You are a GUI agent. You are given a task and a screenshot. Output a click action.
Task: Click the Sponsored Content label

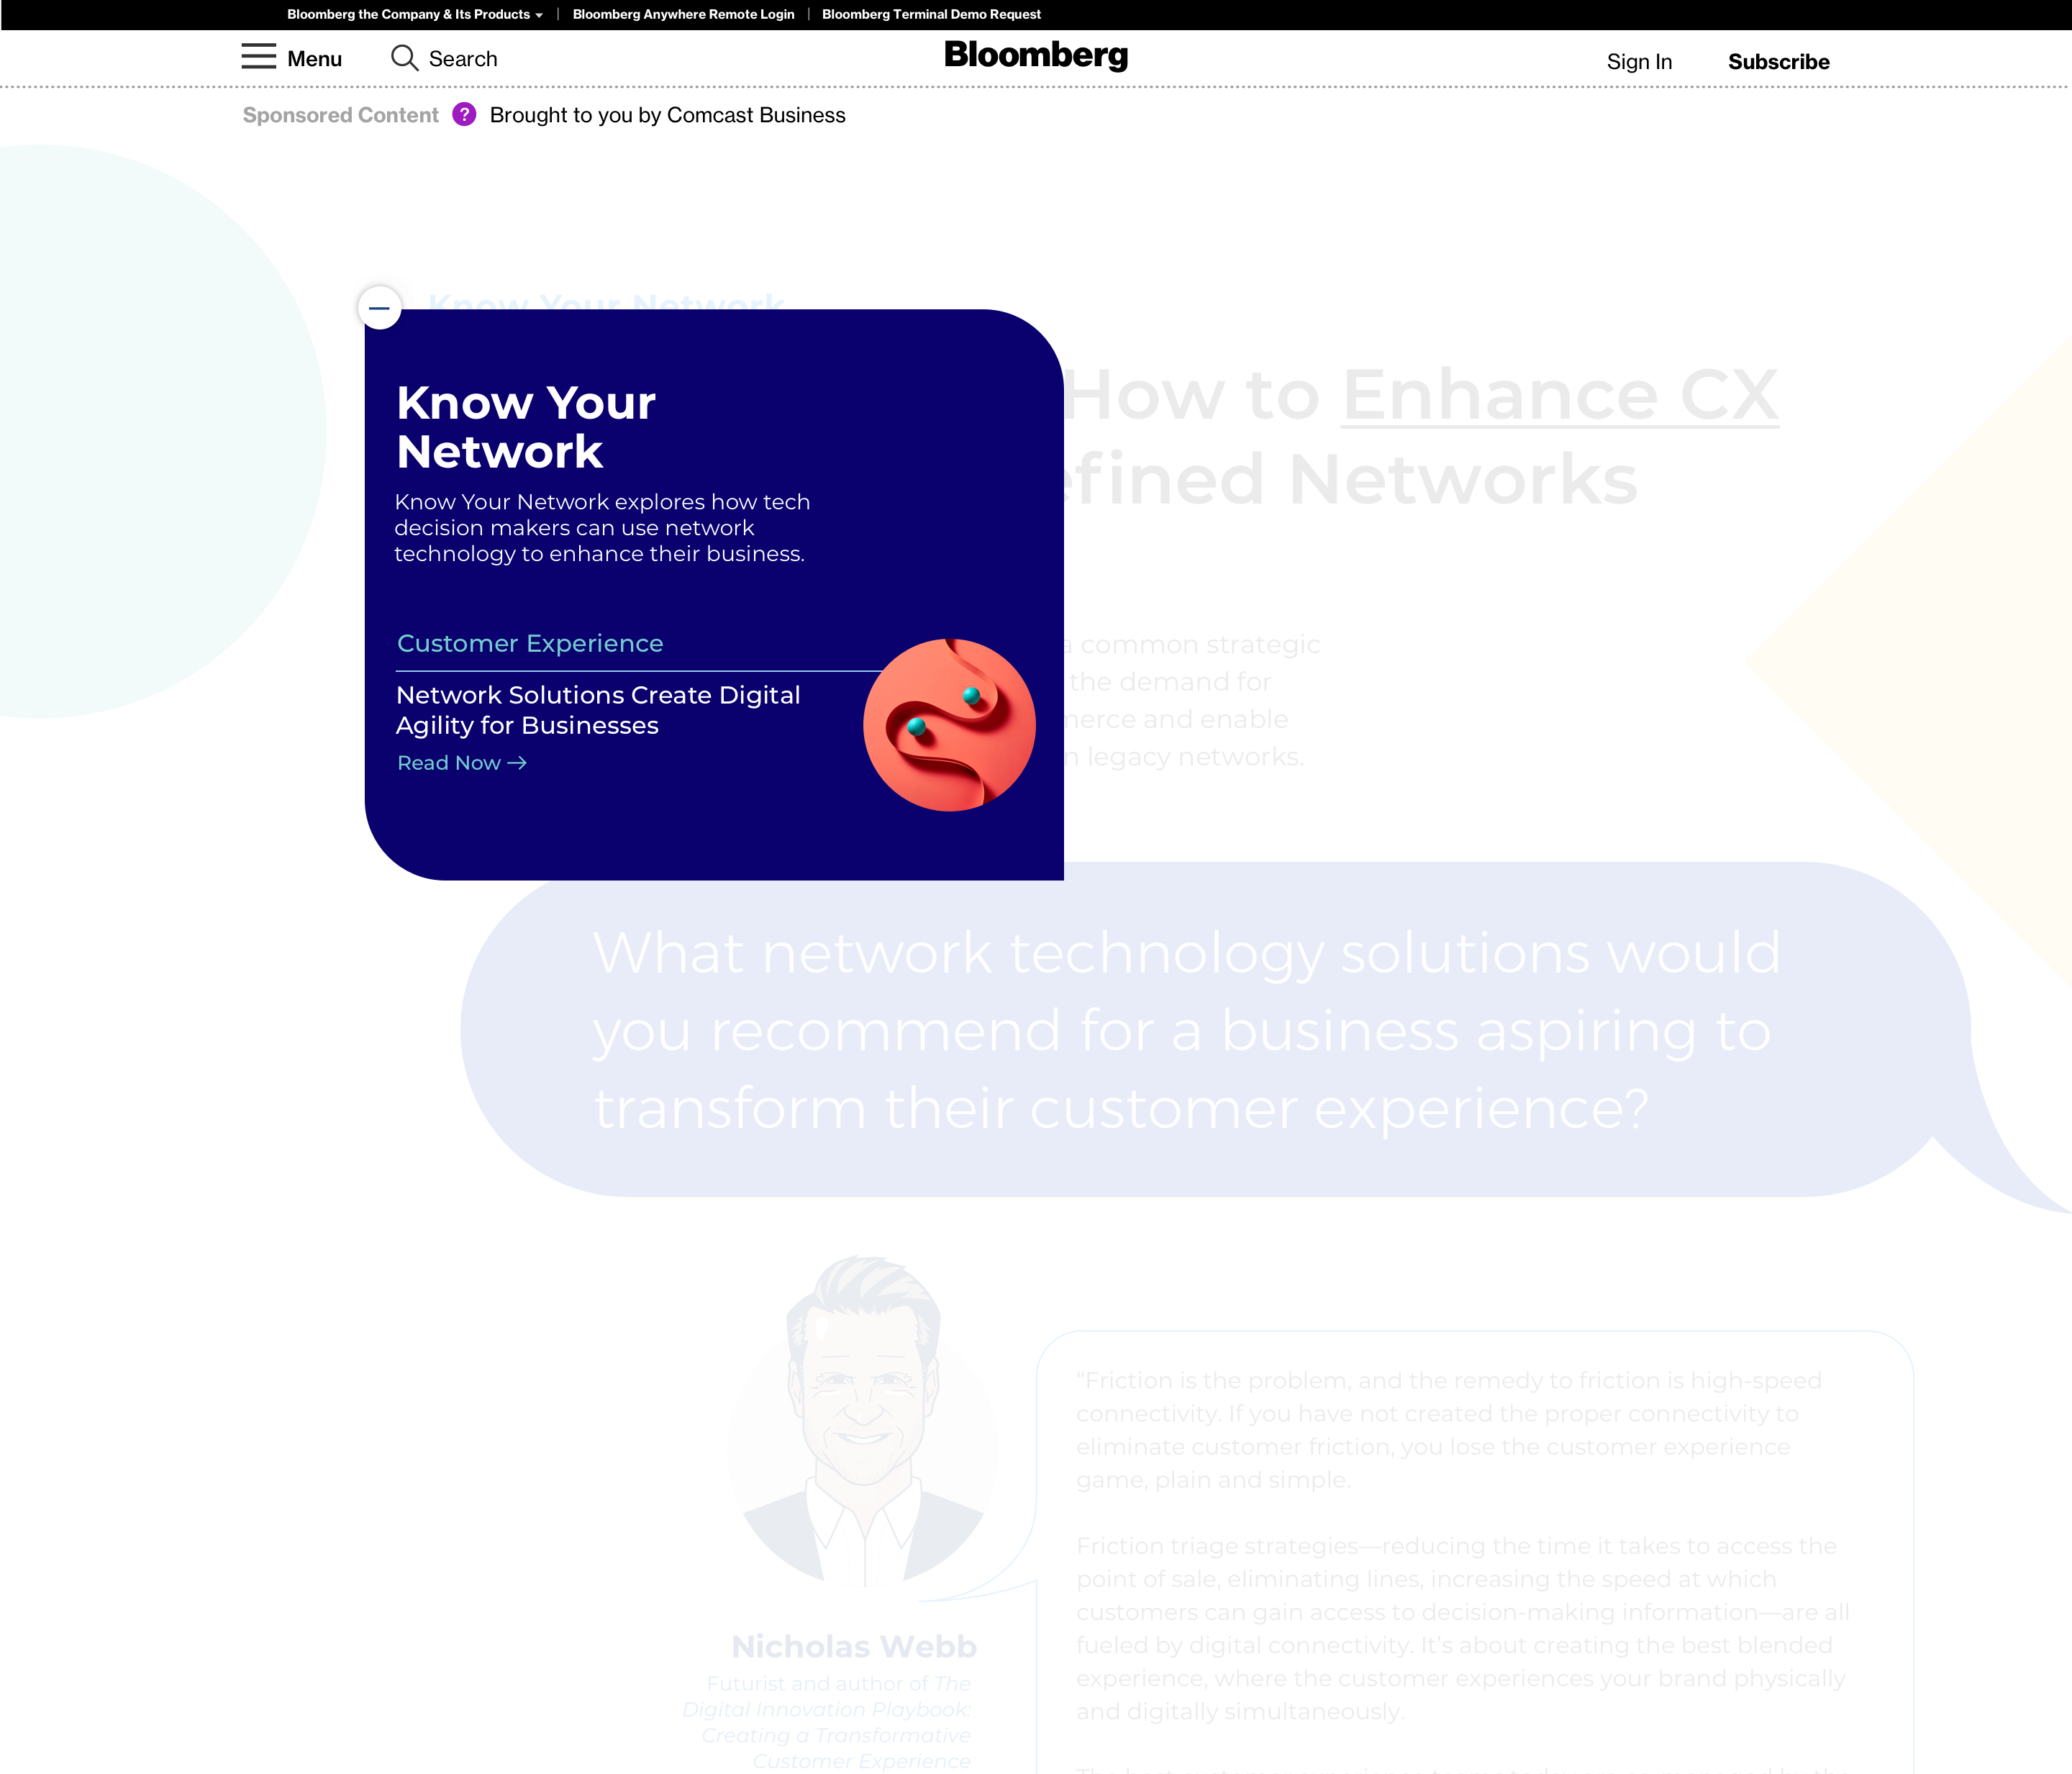tap(340, 115)
